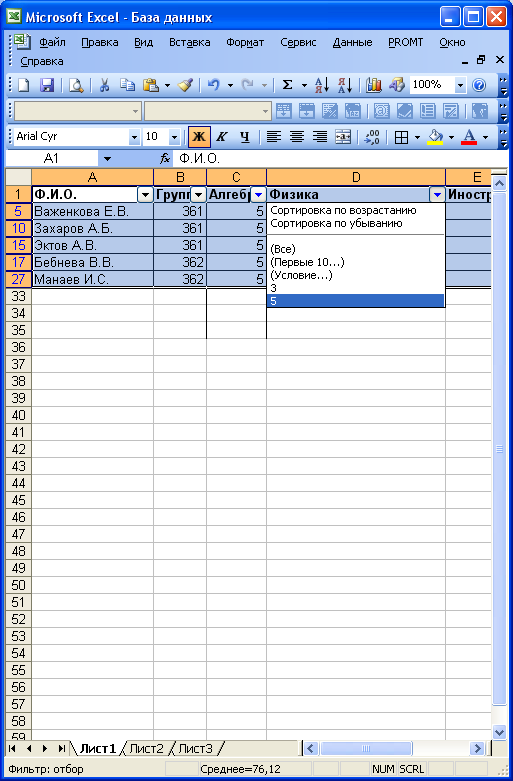Undo the last action

[x=214, y=86]
